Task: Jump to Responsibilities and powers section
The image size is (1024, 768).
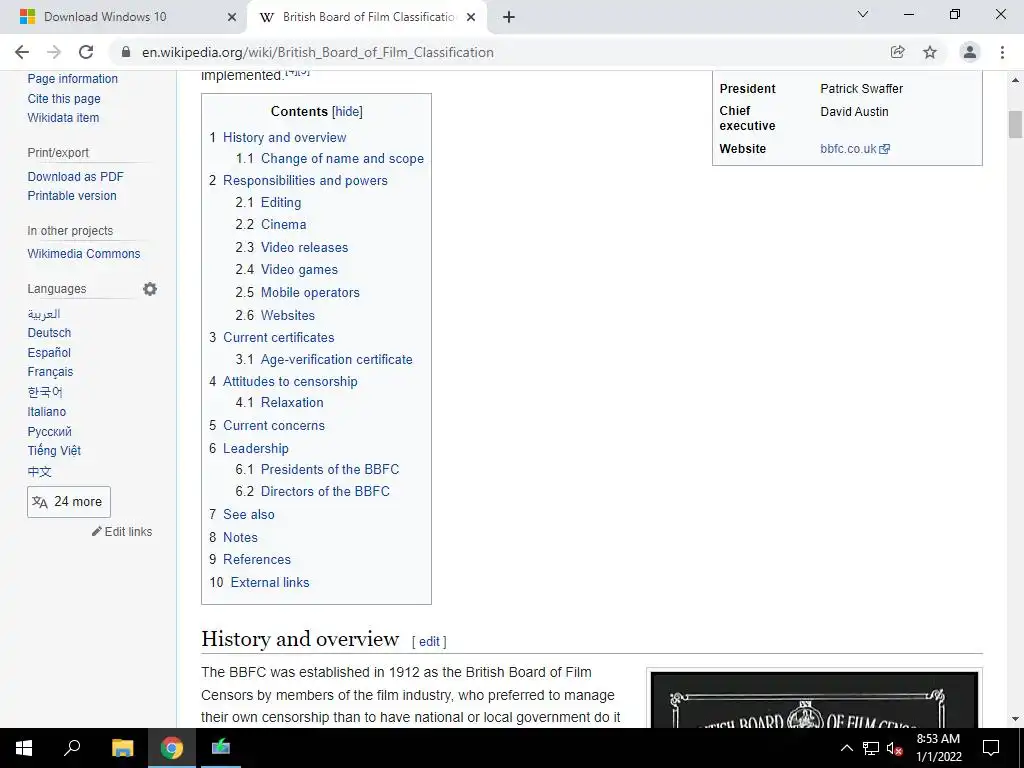Action: click(305, 180)
